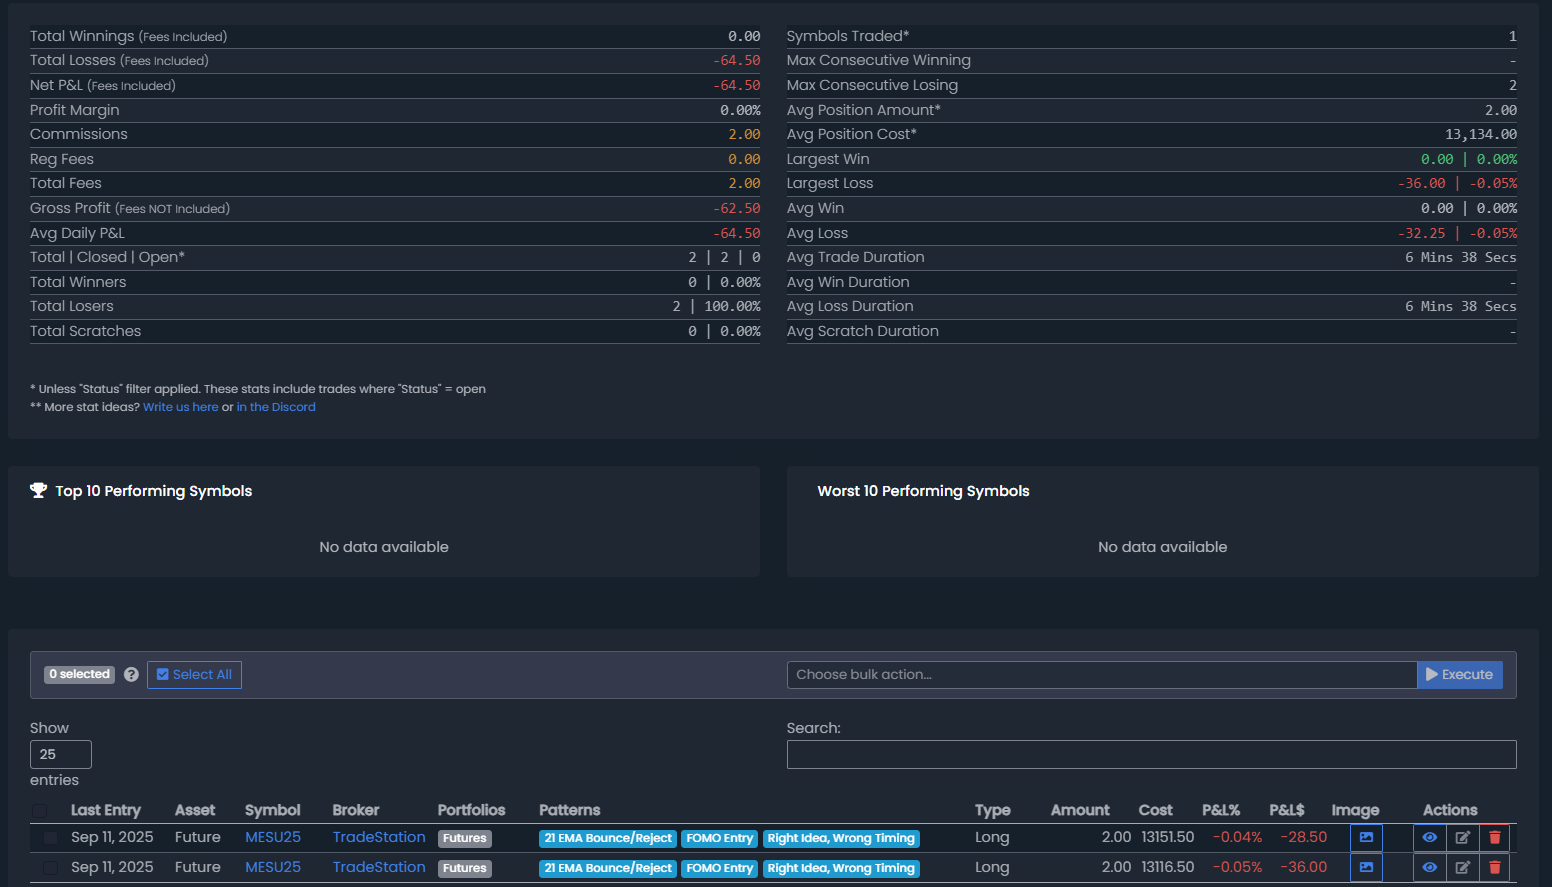Image resolution: width=1552 pixels, height=887 pixels.
Task: Click the help question mark icon
Action: point(131,675)
